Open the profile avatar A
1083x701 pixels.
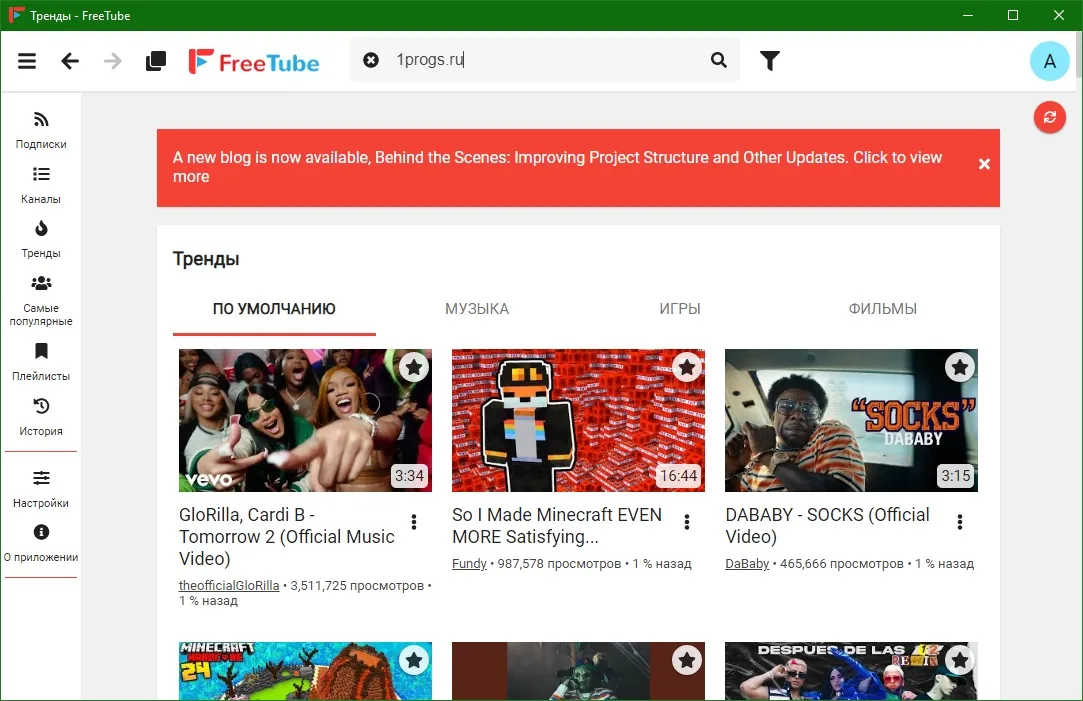(1049, 61)
